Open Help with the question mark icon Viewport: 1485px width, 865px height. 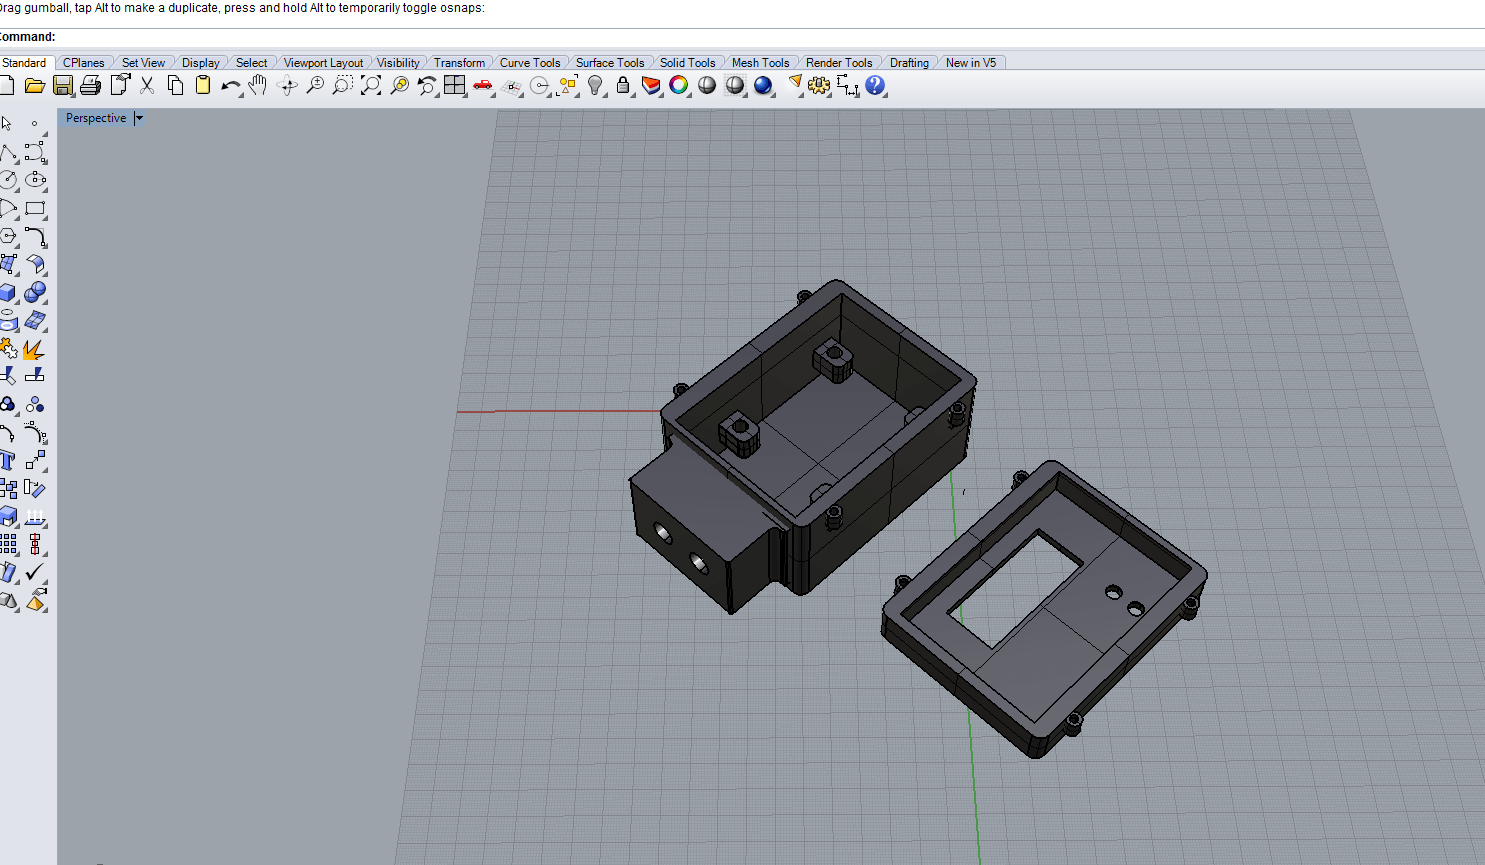pos(876,86)
